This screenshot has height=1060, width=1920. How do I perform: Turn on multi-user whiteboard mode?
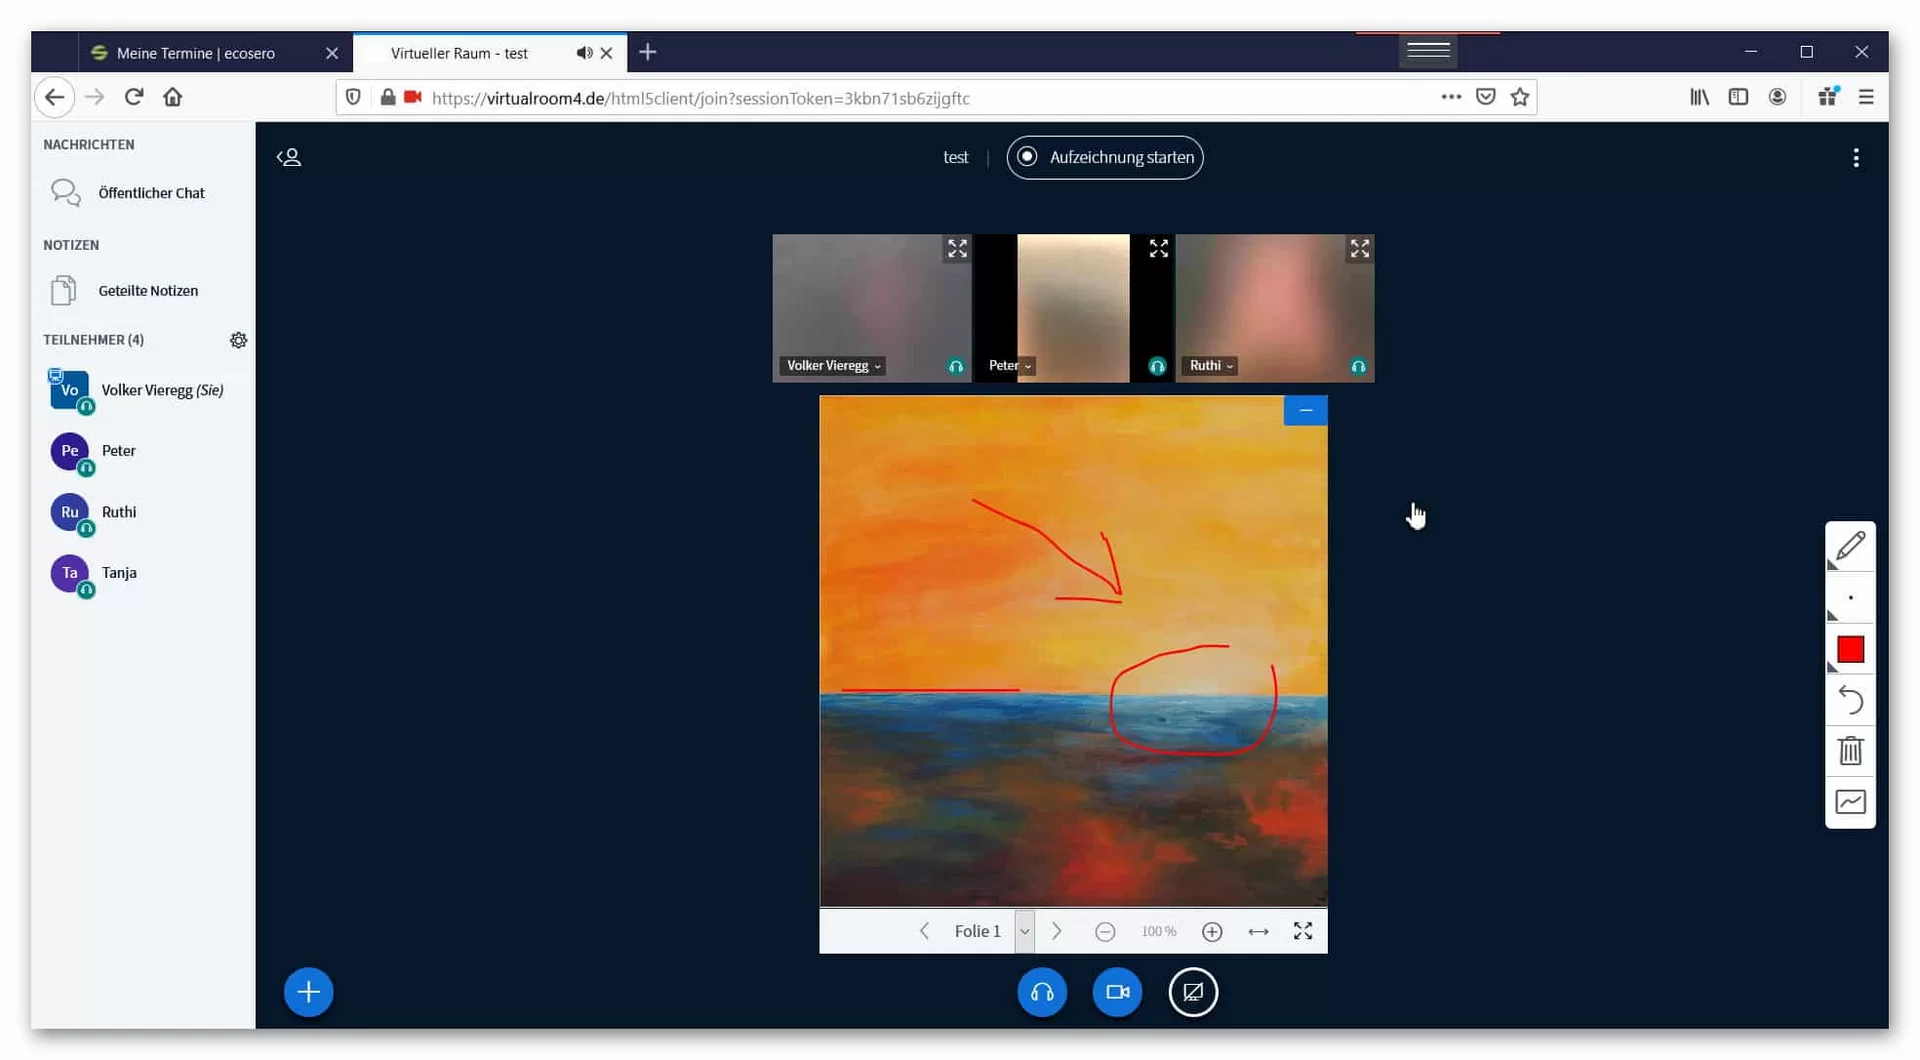(1849, 802)
